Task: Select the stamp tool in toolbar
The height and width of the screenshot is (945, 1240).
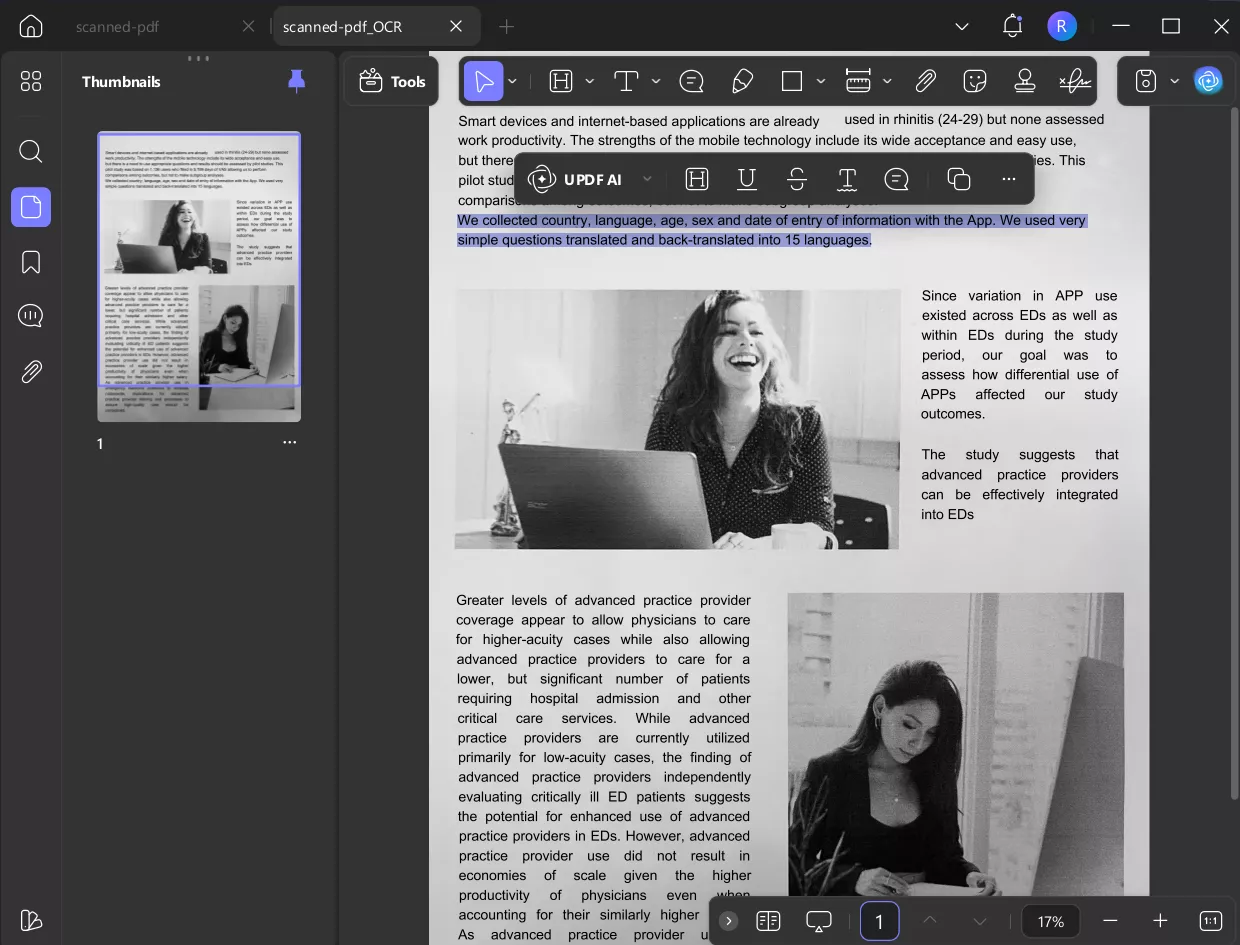Action: point(1024,81)
